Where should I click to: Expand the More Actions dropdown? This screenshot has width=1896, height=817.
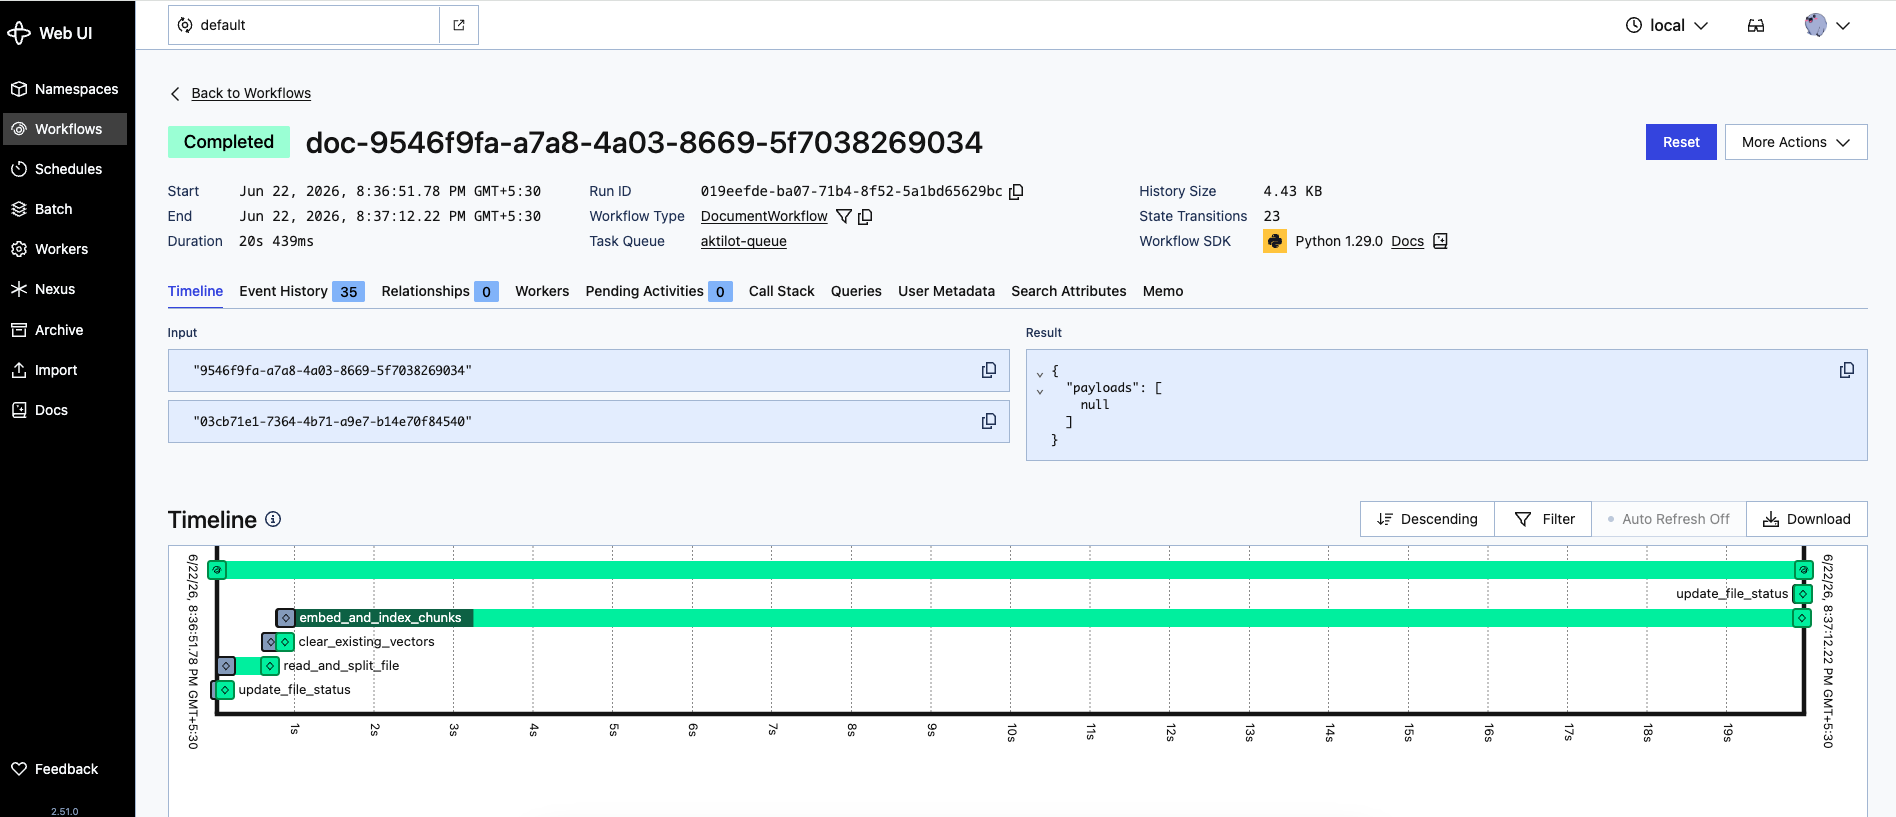pos(1796,142)
